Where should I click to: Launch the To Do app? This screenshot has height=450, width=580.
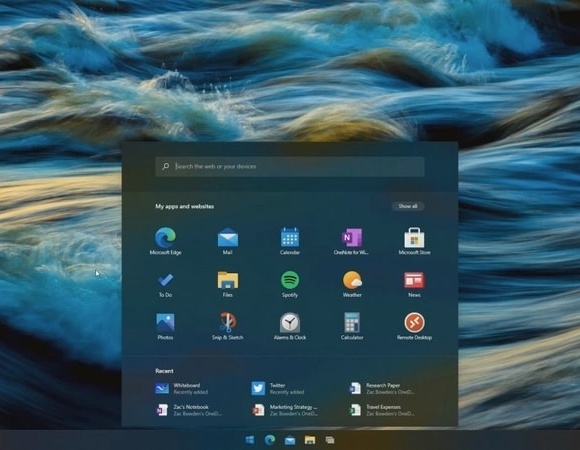165,284
